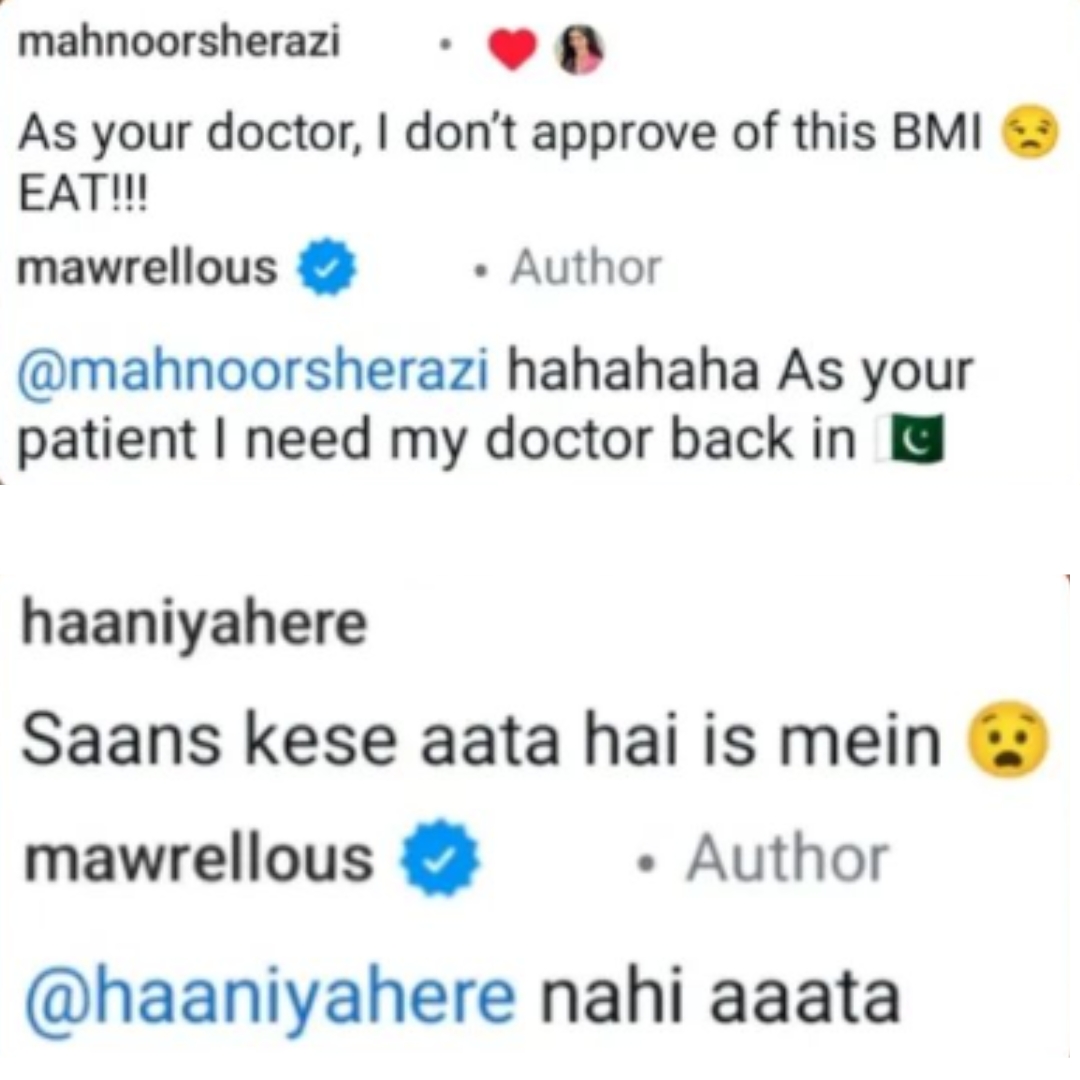1080x1080 pixels.
Task: Select the "Saans kese aata hai" comment
Action: (481, 740)
